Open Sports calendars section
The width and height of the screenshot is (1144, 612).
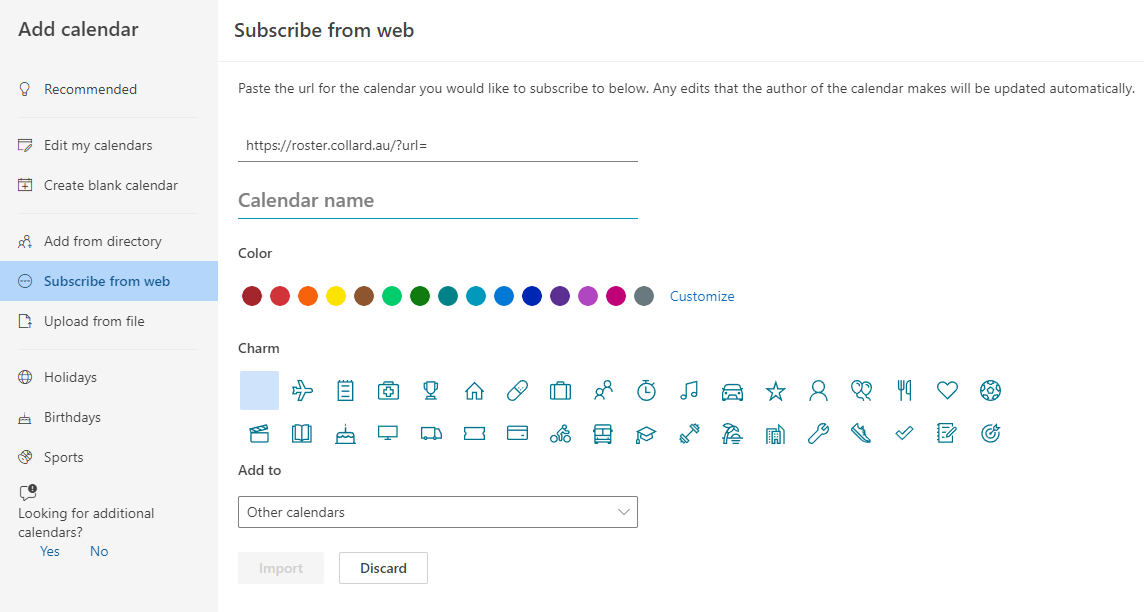[x=65, y=457]
